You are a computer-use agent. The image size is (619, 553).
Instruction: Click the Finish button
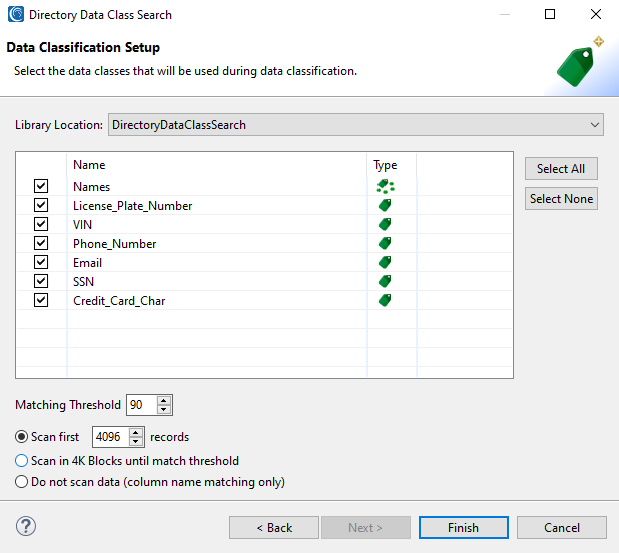pyautogui.click(x=463, y=527)
